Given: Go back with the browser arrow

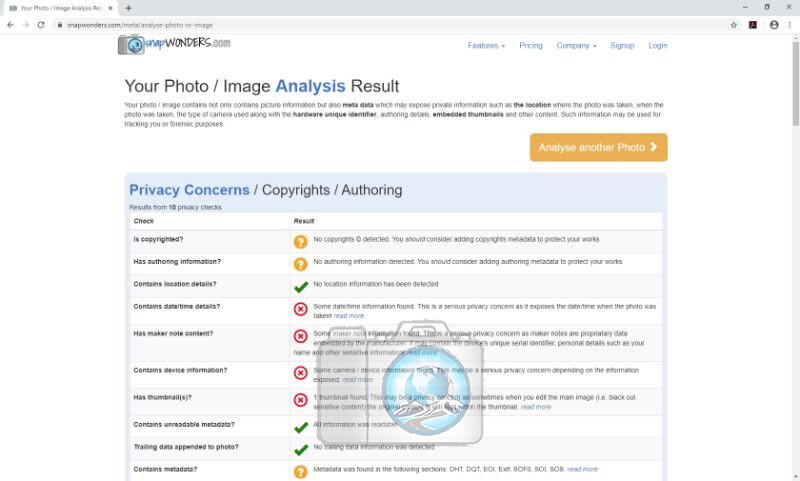Looking at the screenshot, I should pos(10,24).
